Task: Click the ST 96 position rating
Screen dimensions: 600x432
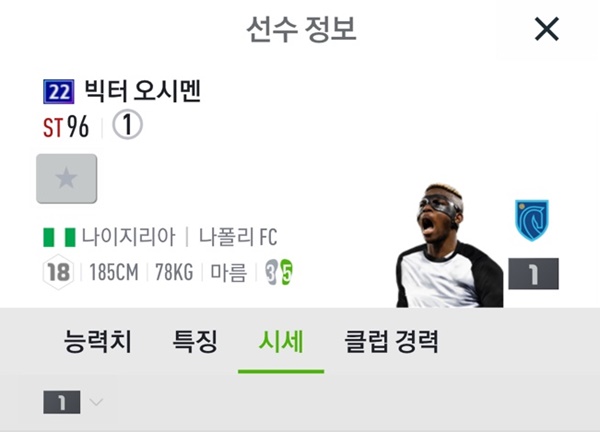Action: pyautogui.click(x=66, y=127)
